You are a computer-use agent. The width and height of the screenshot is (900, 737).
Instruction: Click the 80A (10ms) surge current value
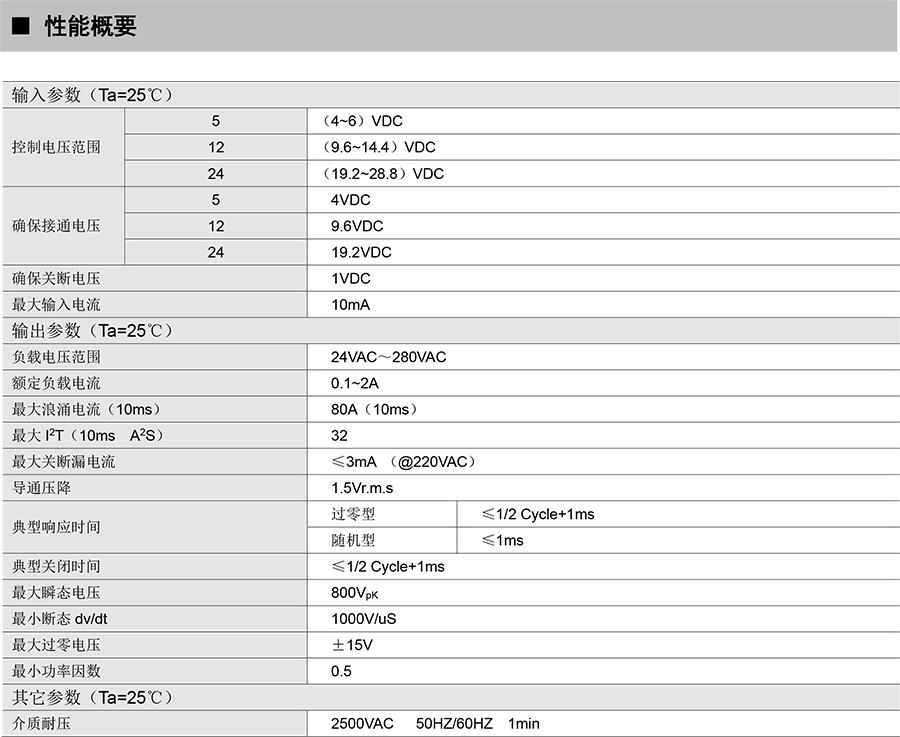click(374, 409)
